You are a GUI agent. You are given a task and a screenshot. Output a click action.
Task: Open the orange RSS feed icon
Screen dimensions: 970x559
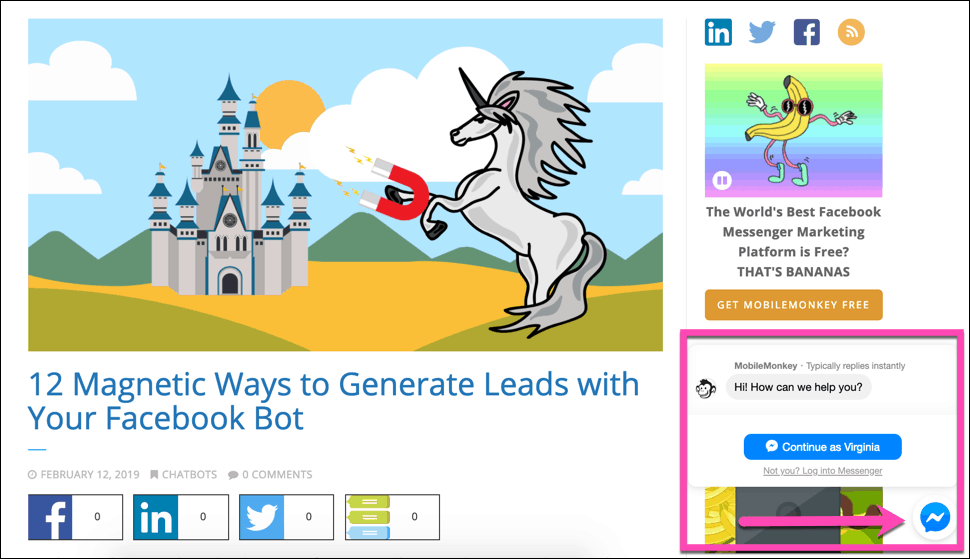pos(851,32)
